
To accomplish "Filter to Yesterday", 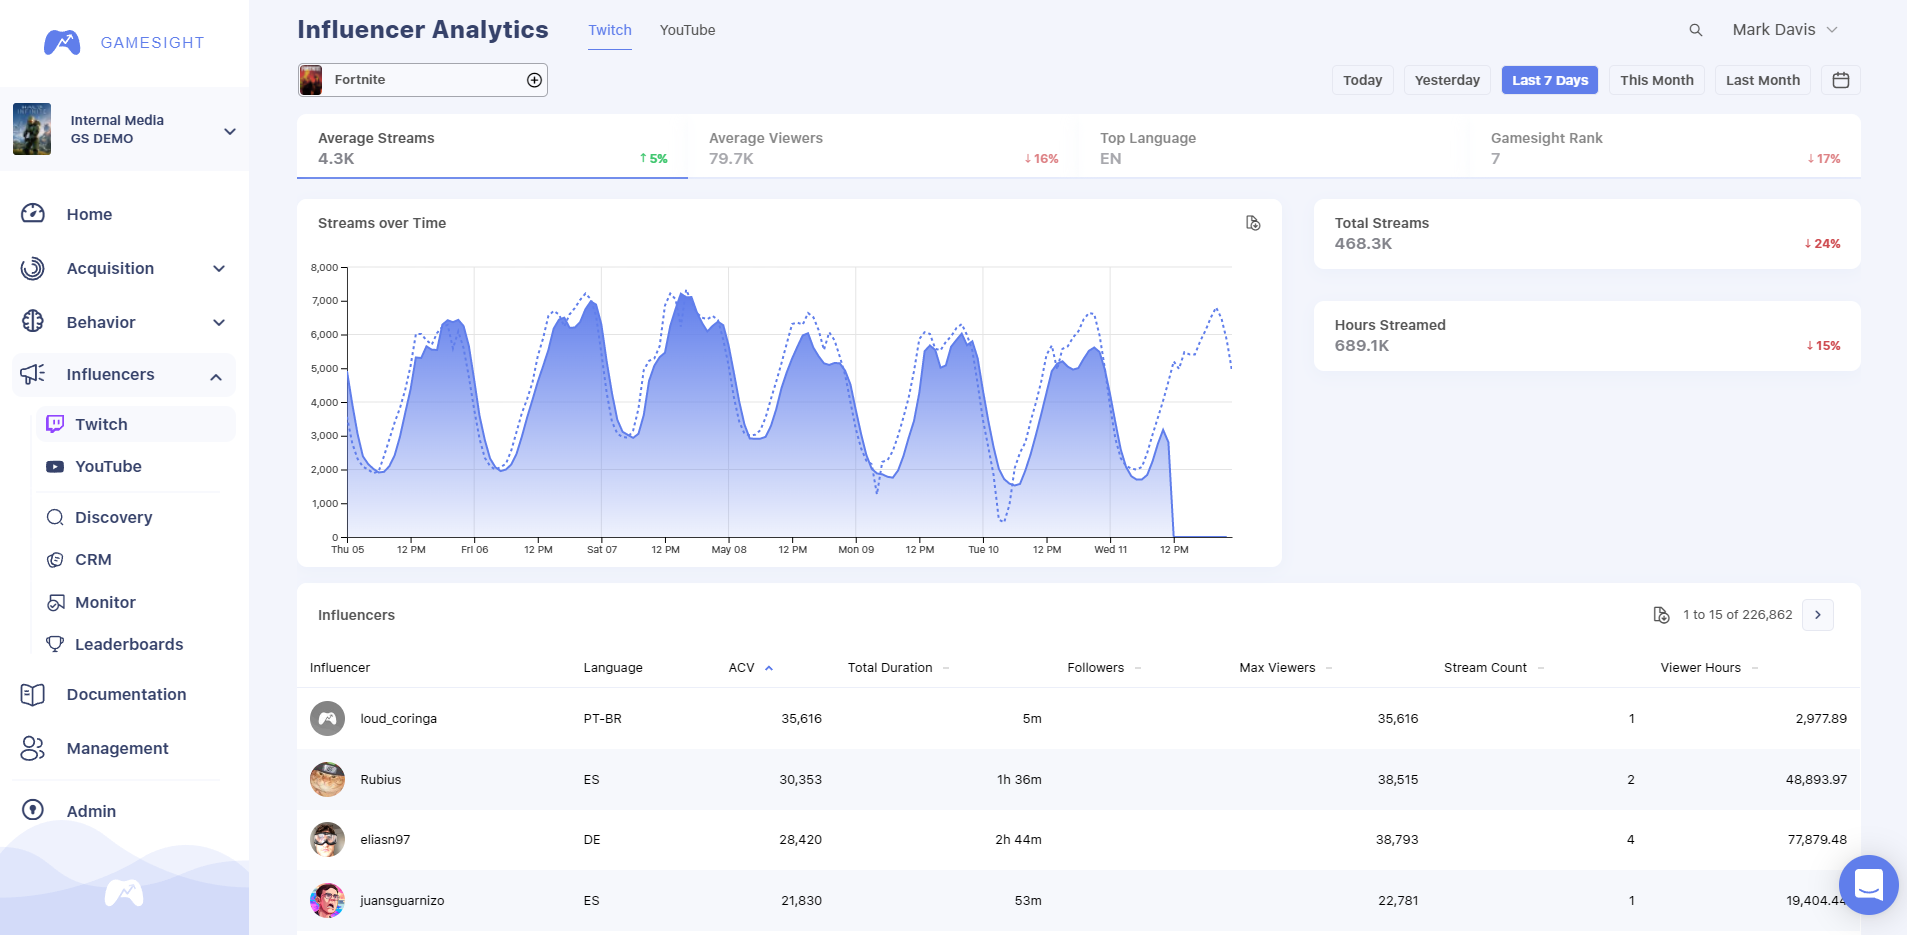I will click(1447, 80).
